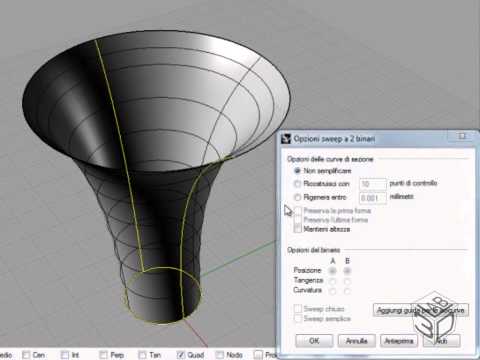Toggle the Mantieni altezza checkbox

[298, 229]
